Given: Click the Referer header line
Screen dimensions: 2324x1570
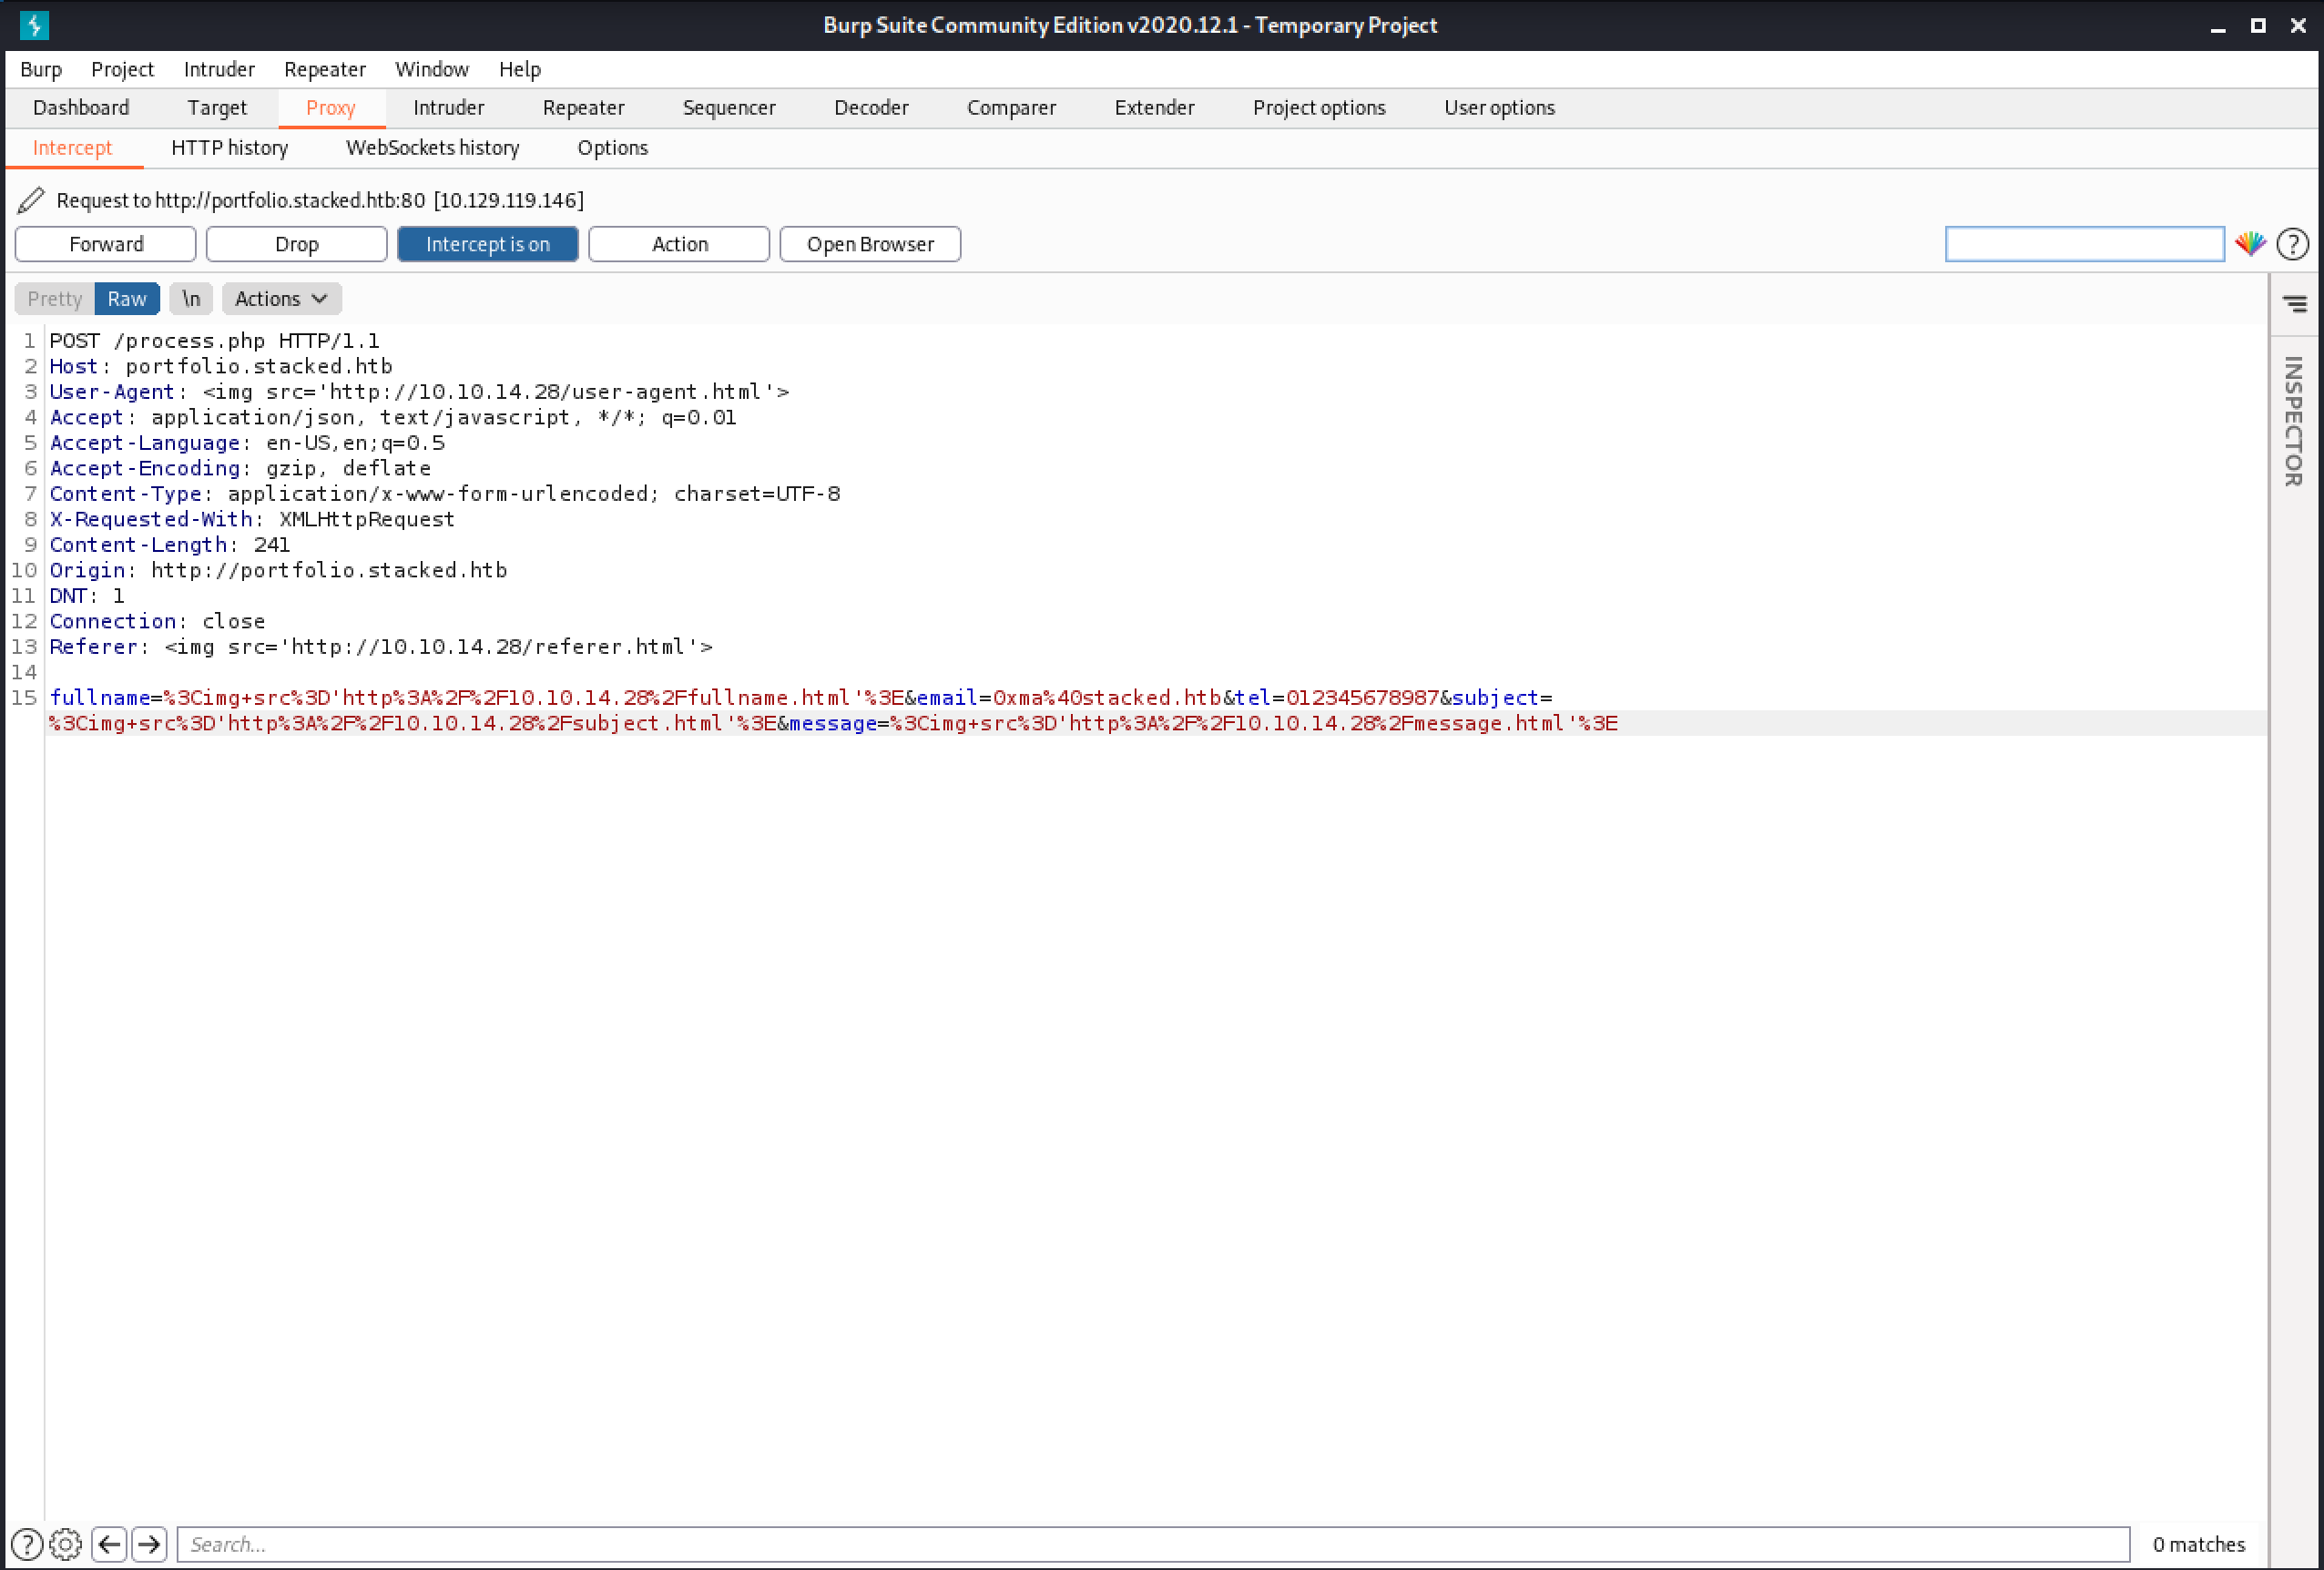Looking at the screenshot, I should tap(381, 647).
